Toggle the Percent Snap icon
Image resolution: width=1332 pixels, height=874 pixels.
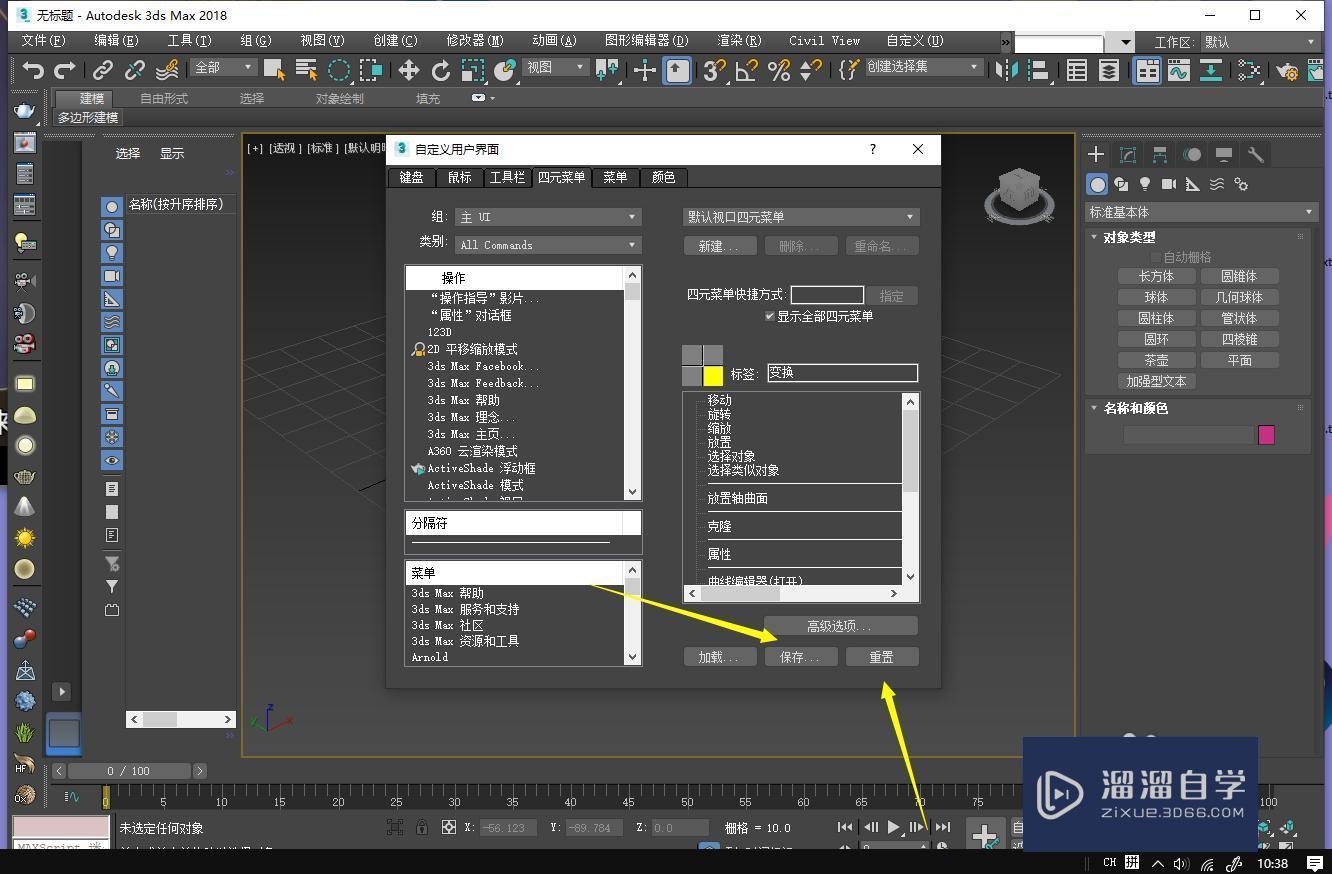pos(778,69)
